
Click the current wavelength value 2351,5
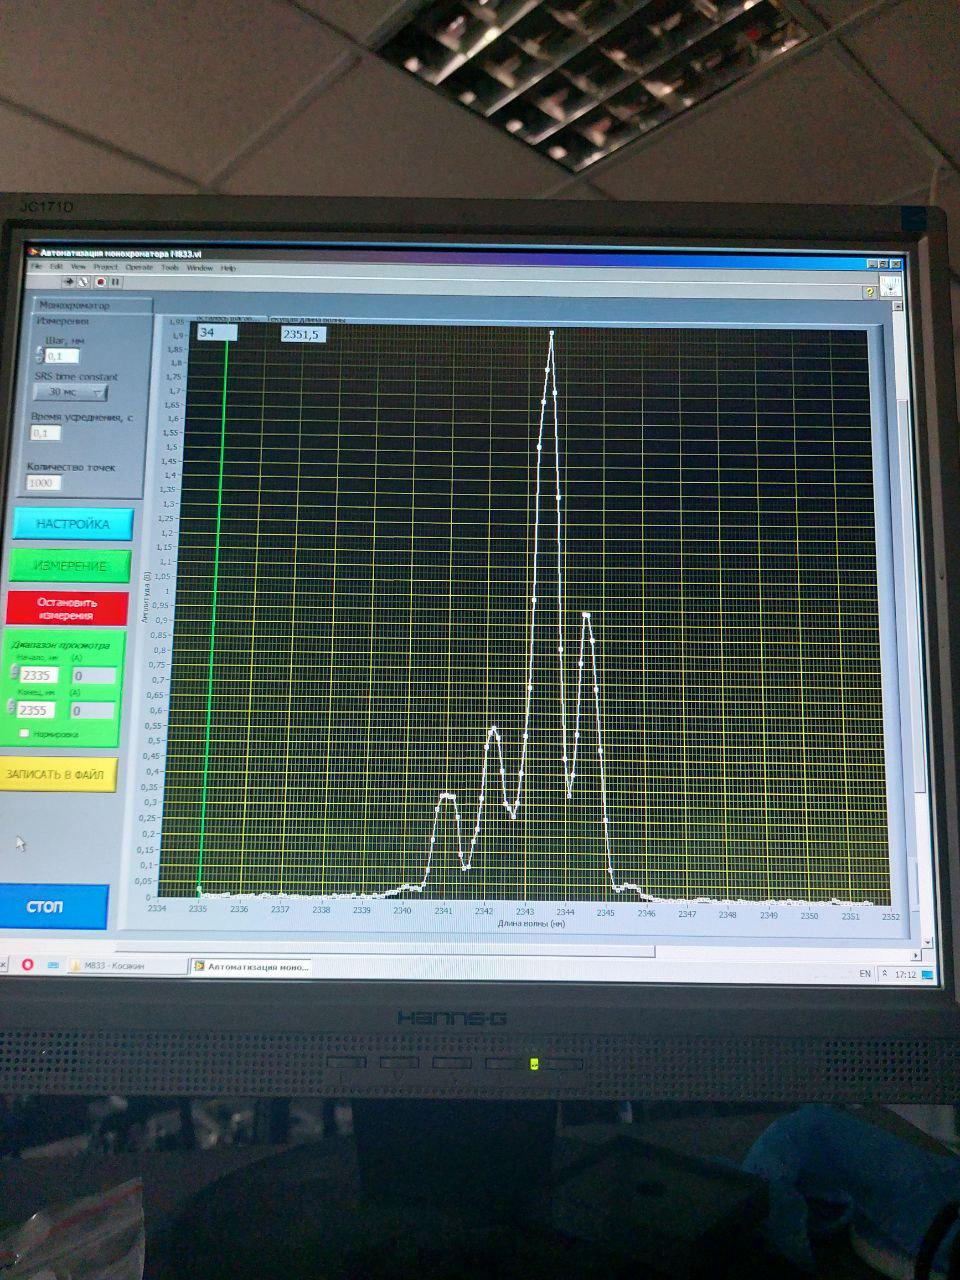coord(303,334)
